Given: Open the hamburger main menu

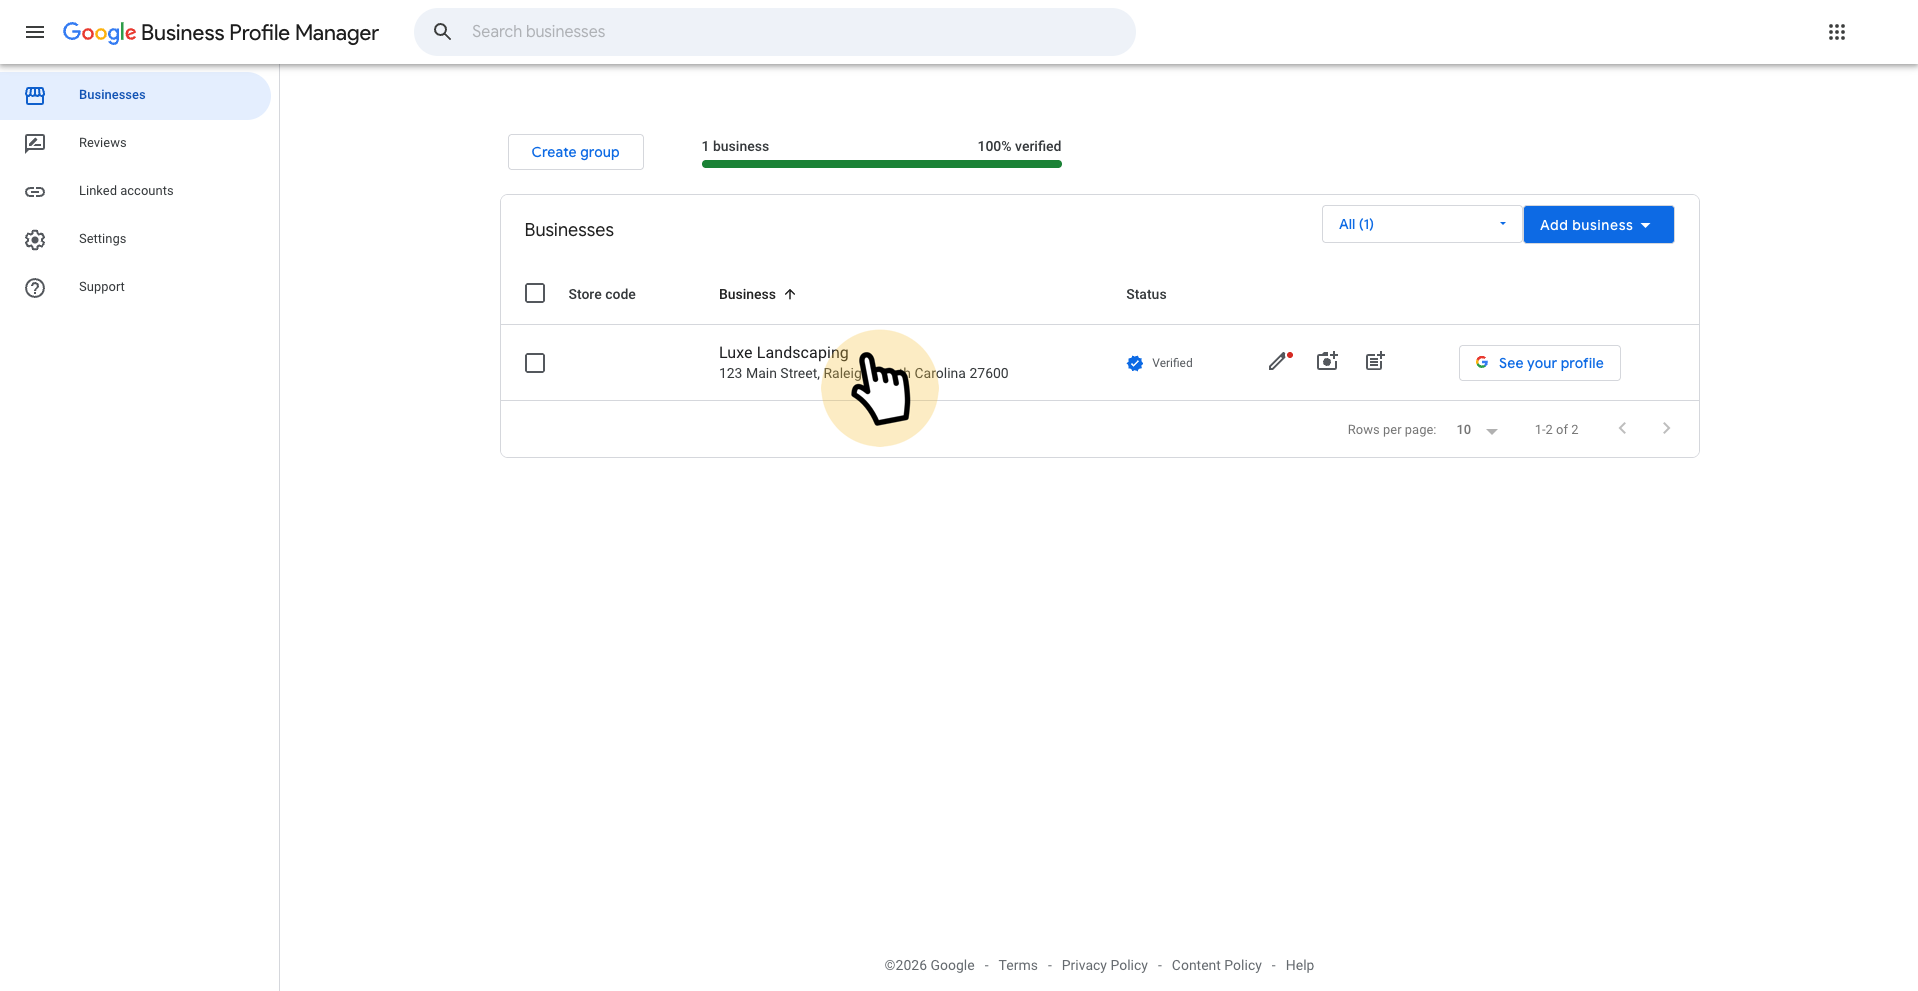Looking at the screenshot, I should tap(35, 32).
